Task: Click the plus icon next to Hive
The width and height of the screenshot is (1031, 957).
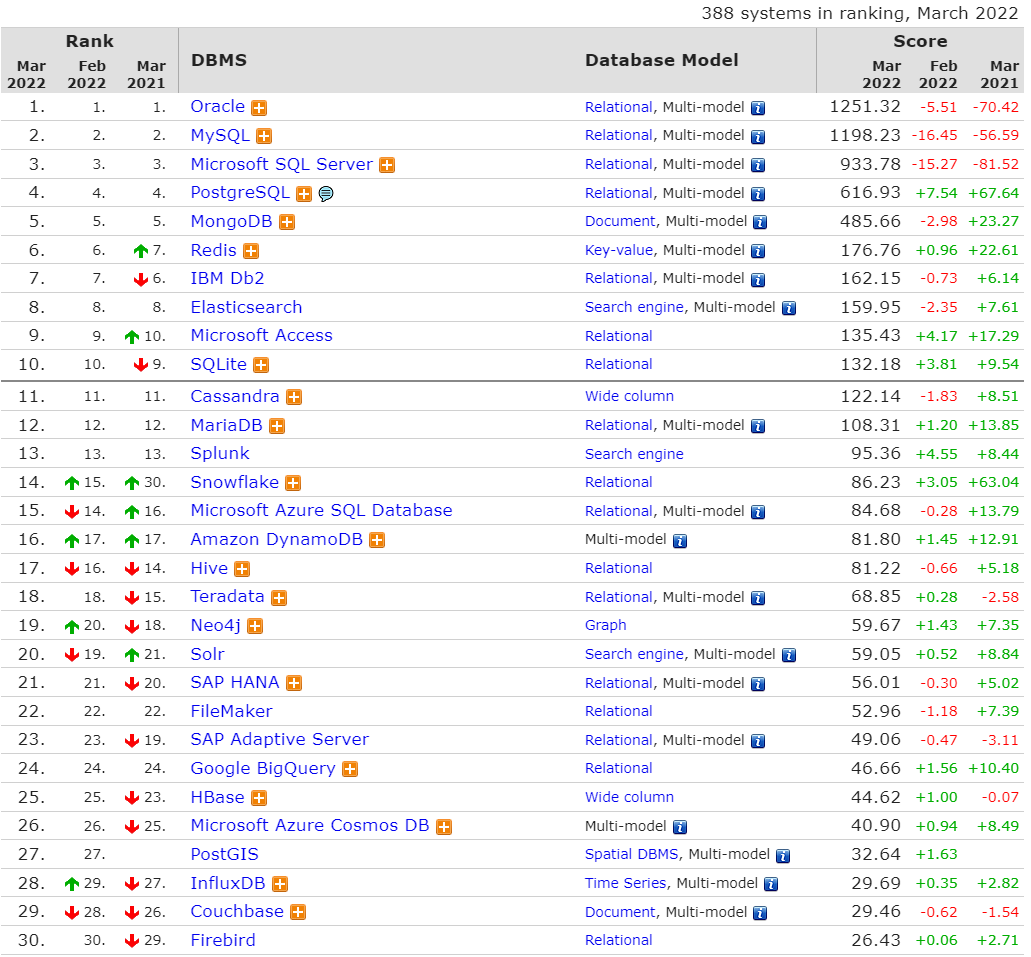Action: coord(242,569)
